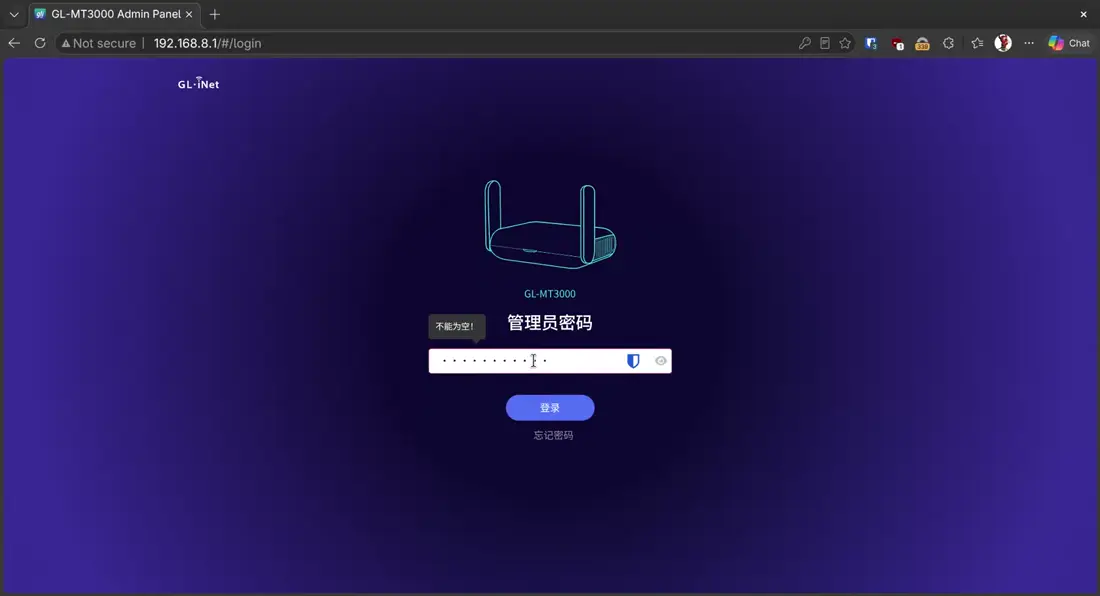
Task: Select the 192.168.8.1 address bar URL
Action: pos(208,43)
